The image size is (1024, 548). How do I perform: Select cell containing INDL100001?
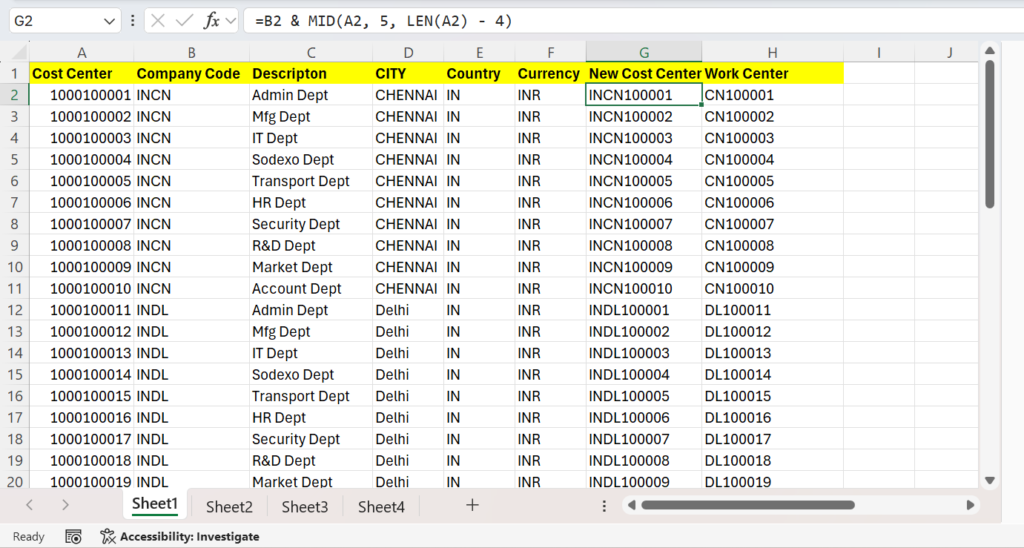644,310
